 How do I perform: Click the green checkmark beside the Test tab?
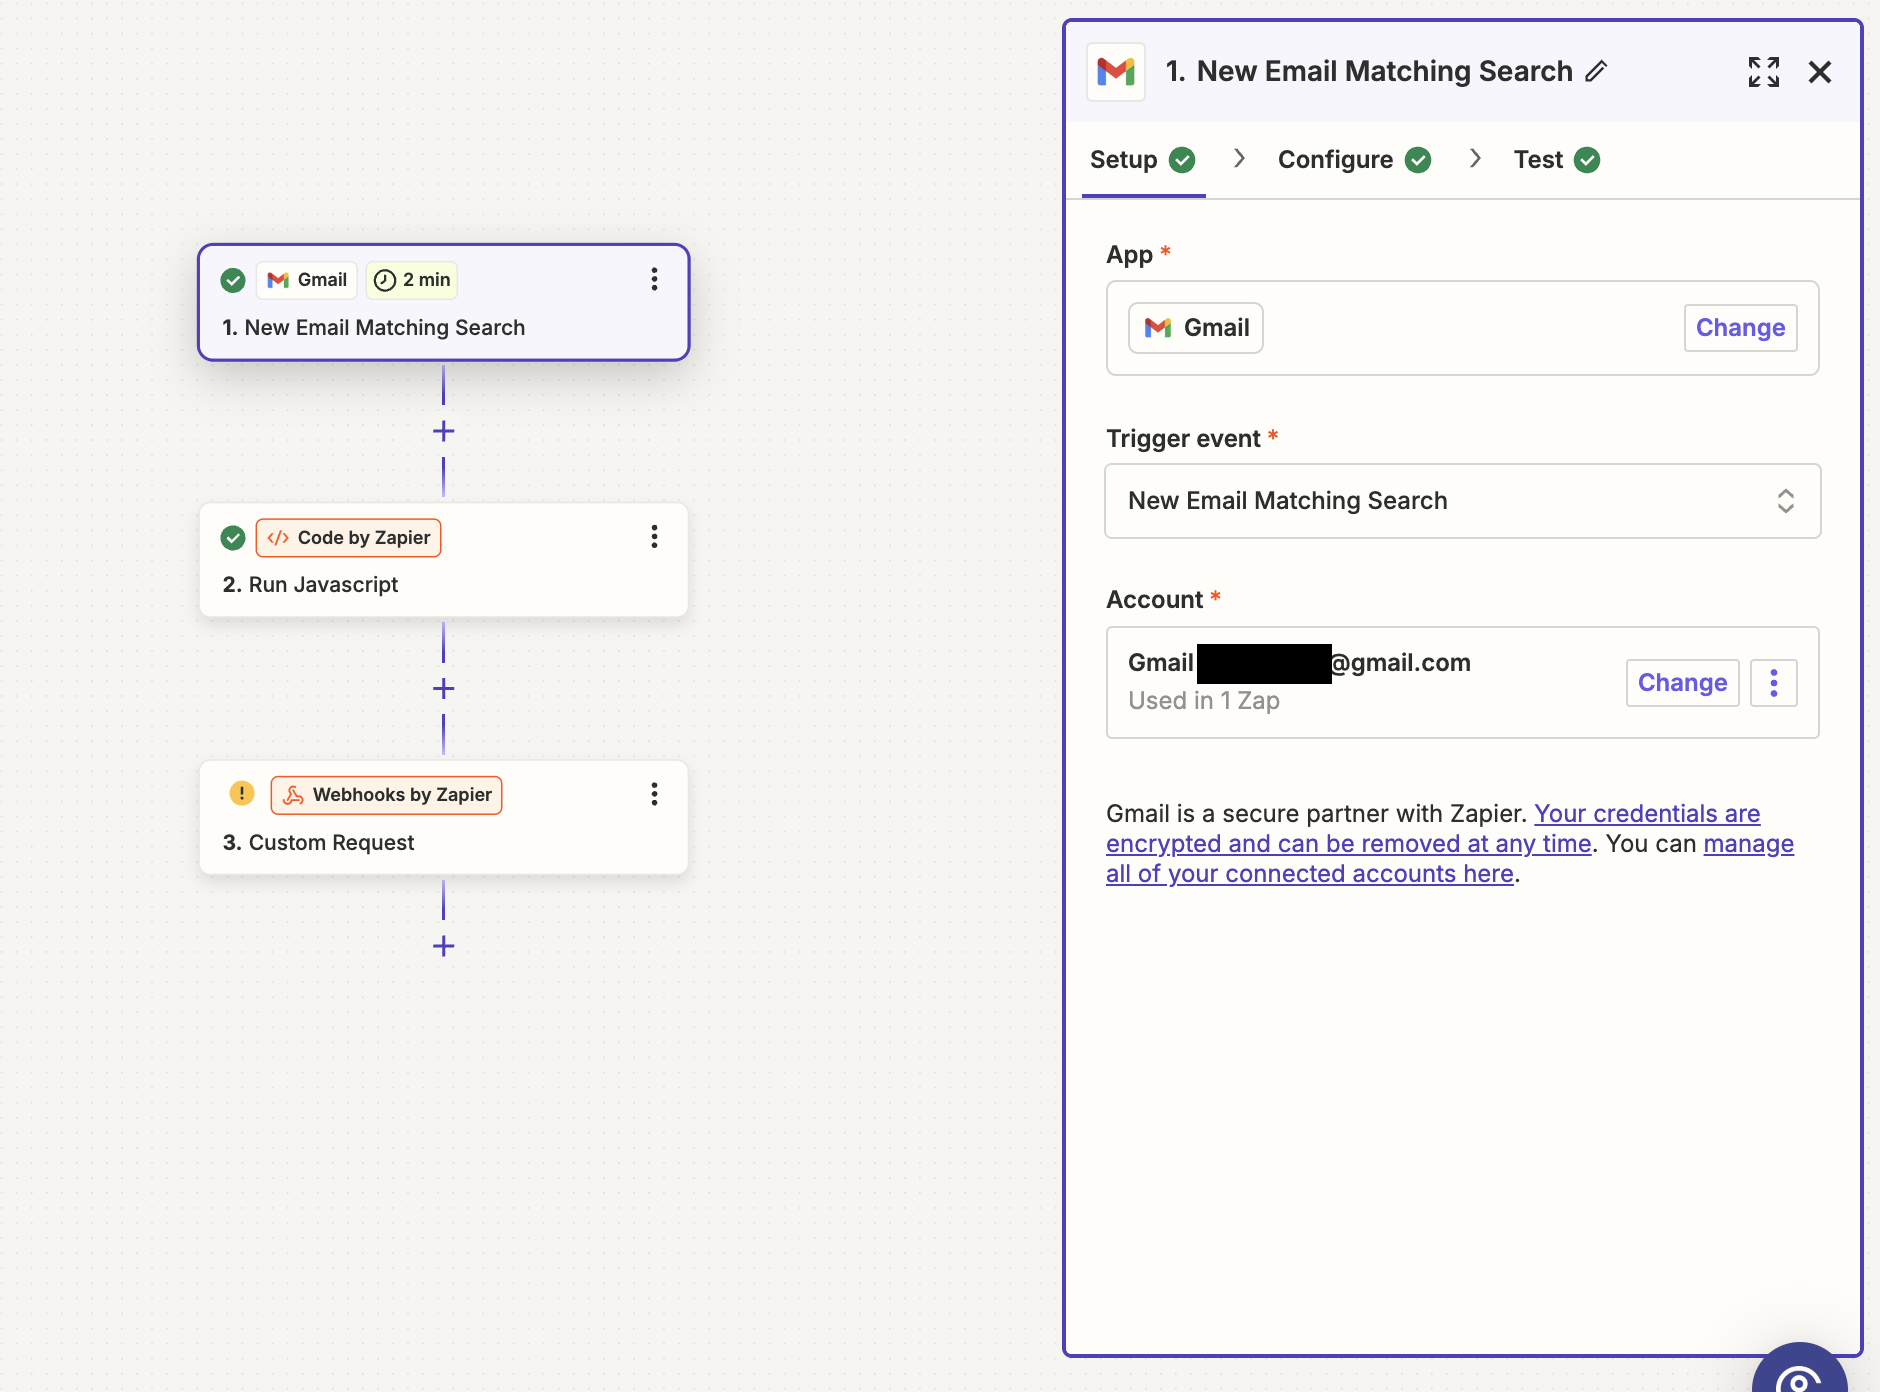(1586, 159)
